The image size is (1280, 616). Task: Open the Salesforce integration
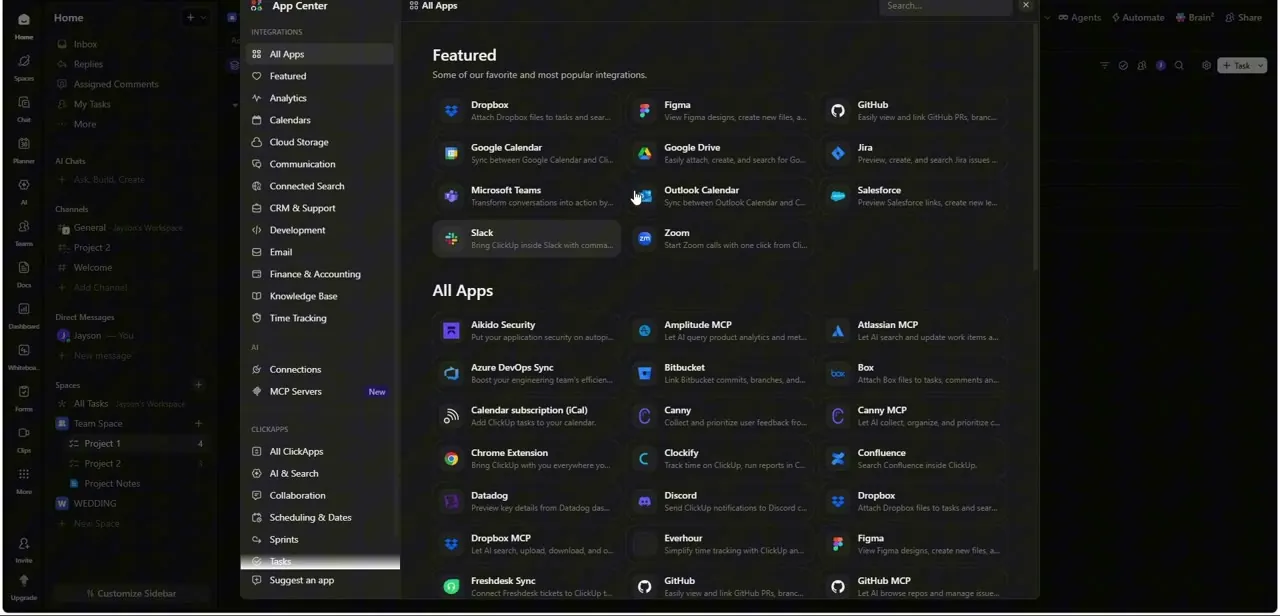coord(913,196)
